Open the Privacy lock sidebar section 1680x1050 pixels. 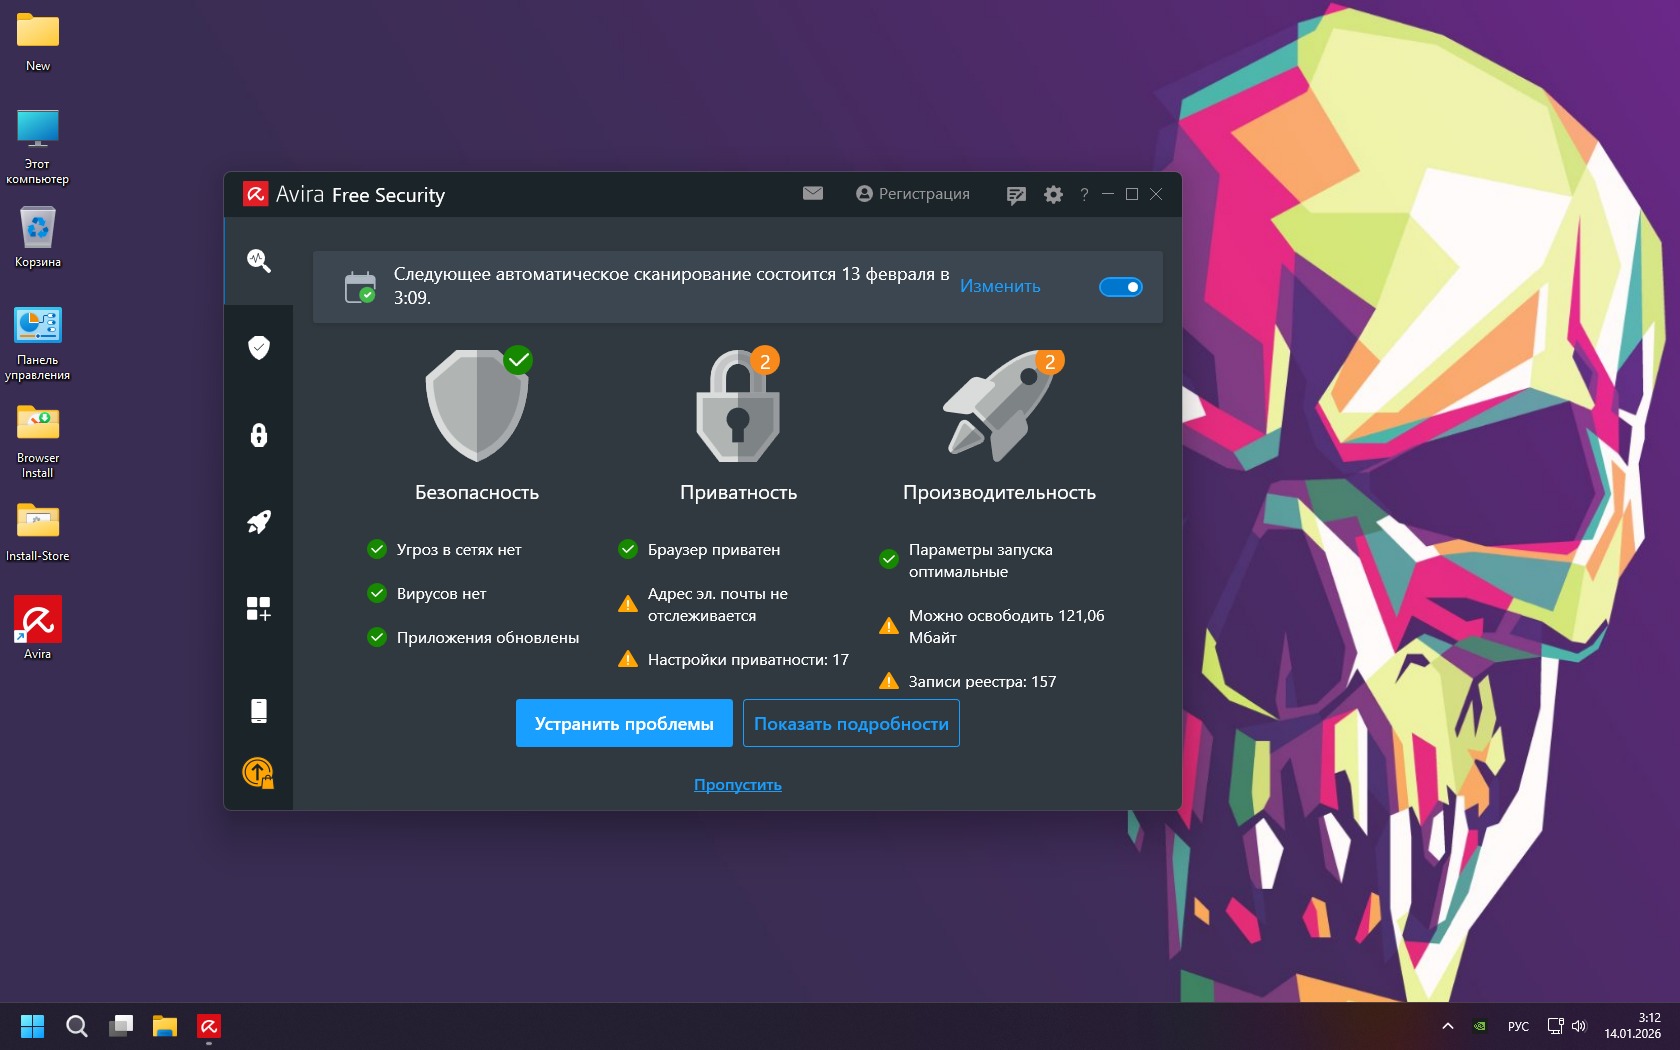[259, 435]
